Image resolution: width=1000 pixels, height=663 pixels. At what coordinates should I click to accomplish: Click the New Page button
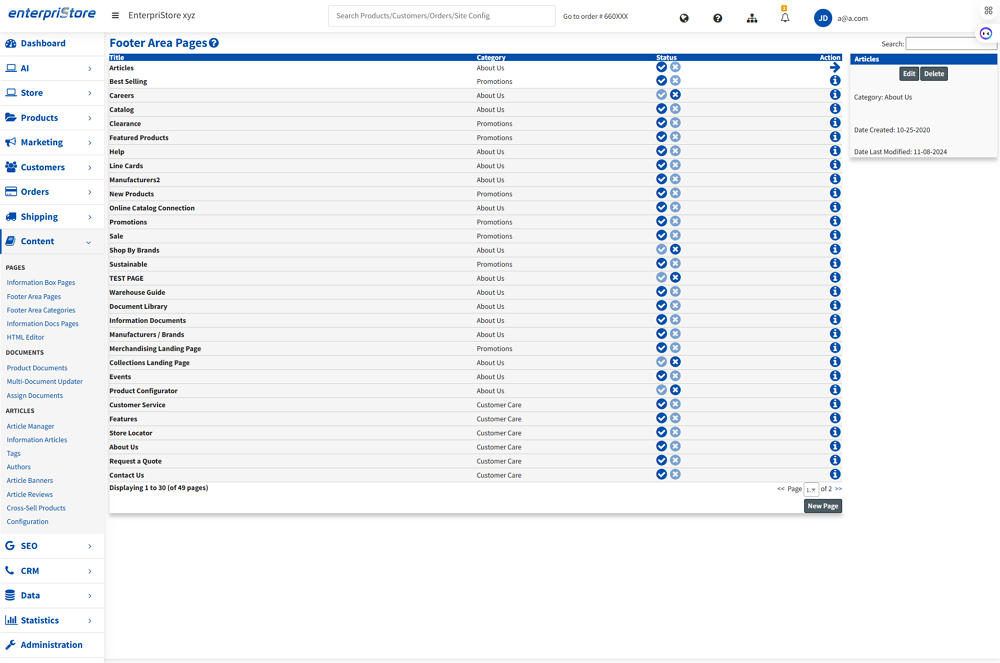(x=822, y=506)
